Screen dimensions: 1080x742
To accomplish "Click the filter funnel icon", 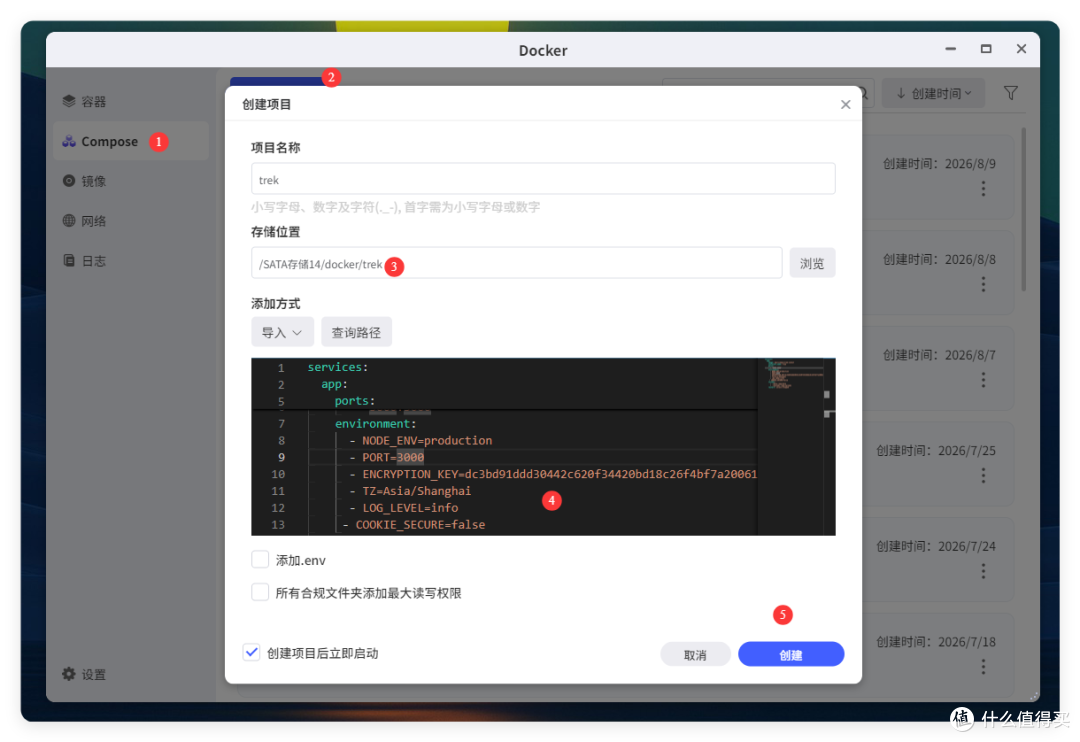I will 1010,93.
